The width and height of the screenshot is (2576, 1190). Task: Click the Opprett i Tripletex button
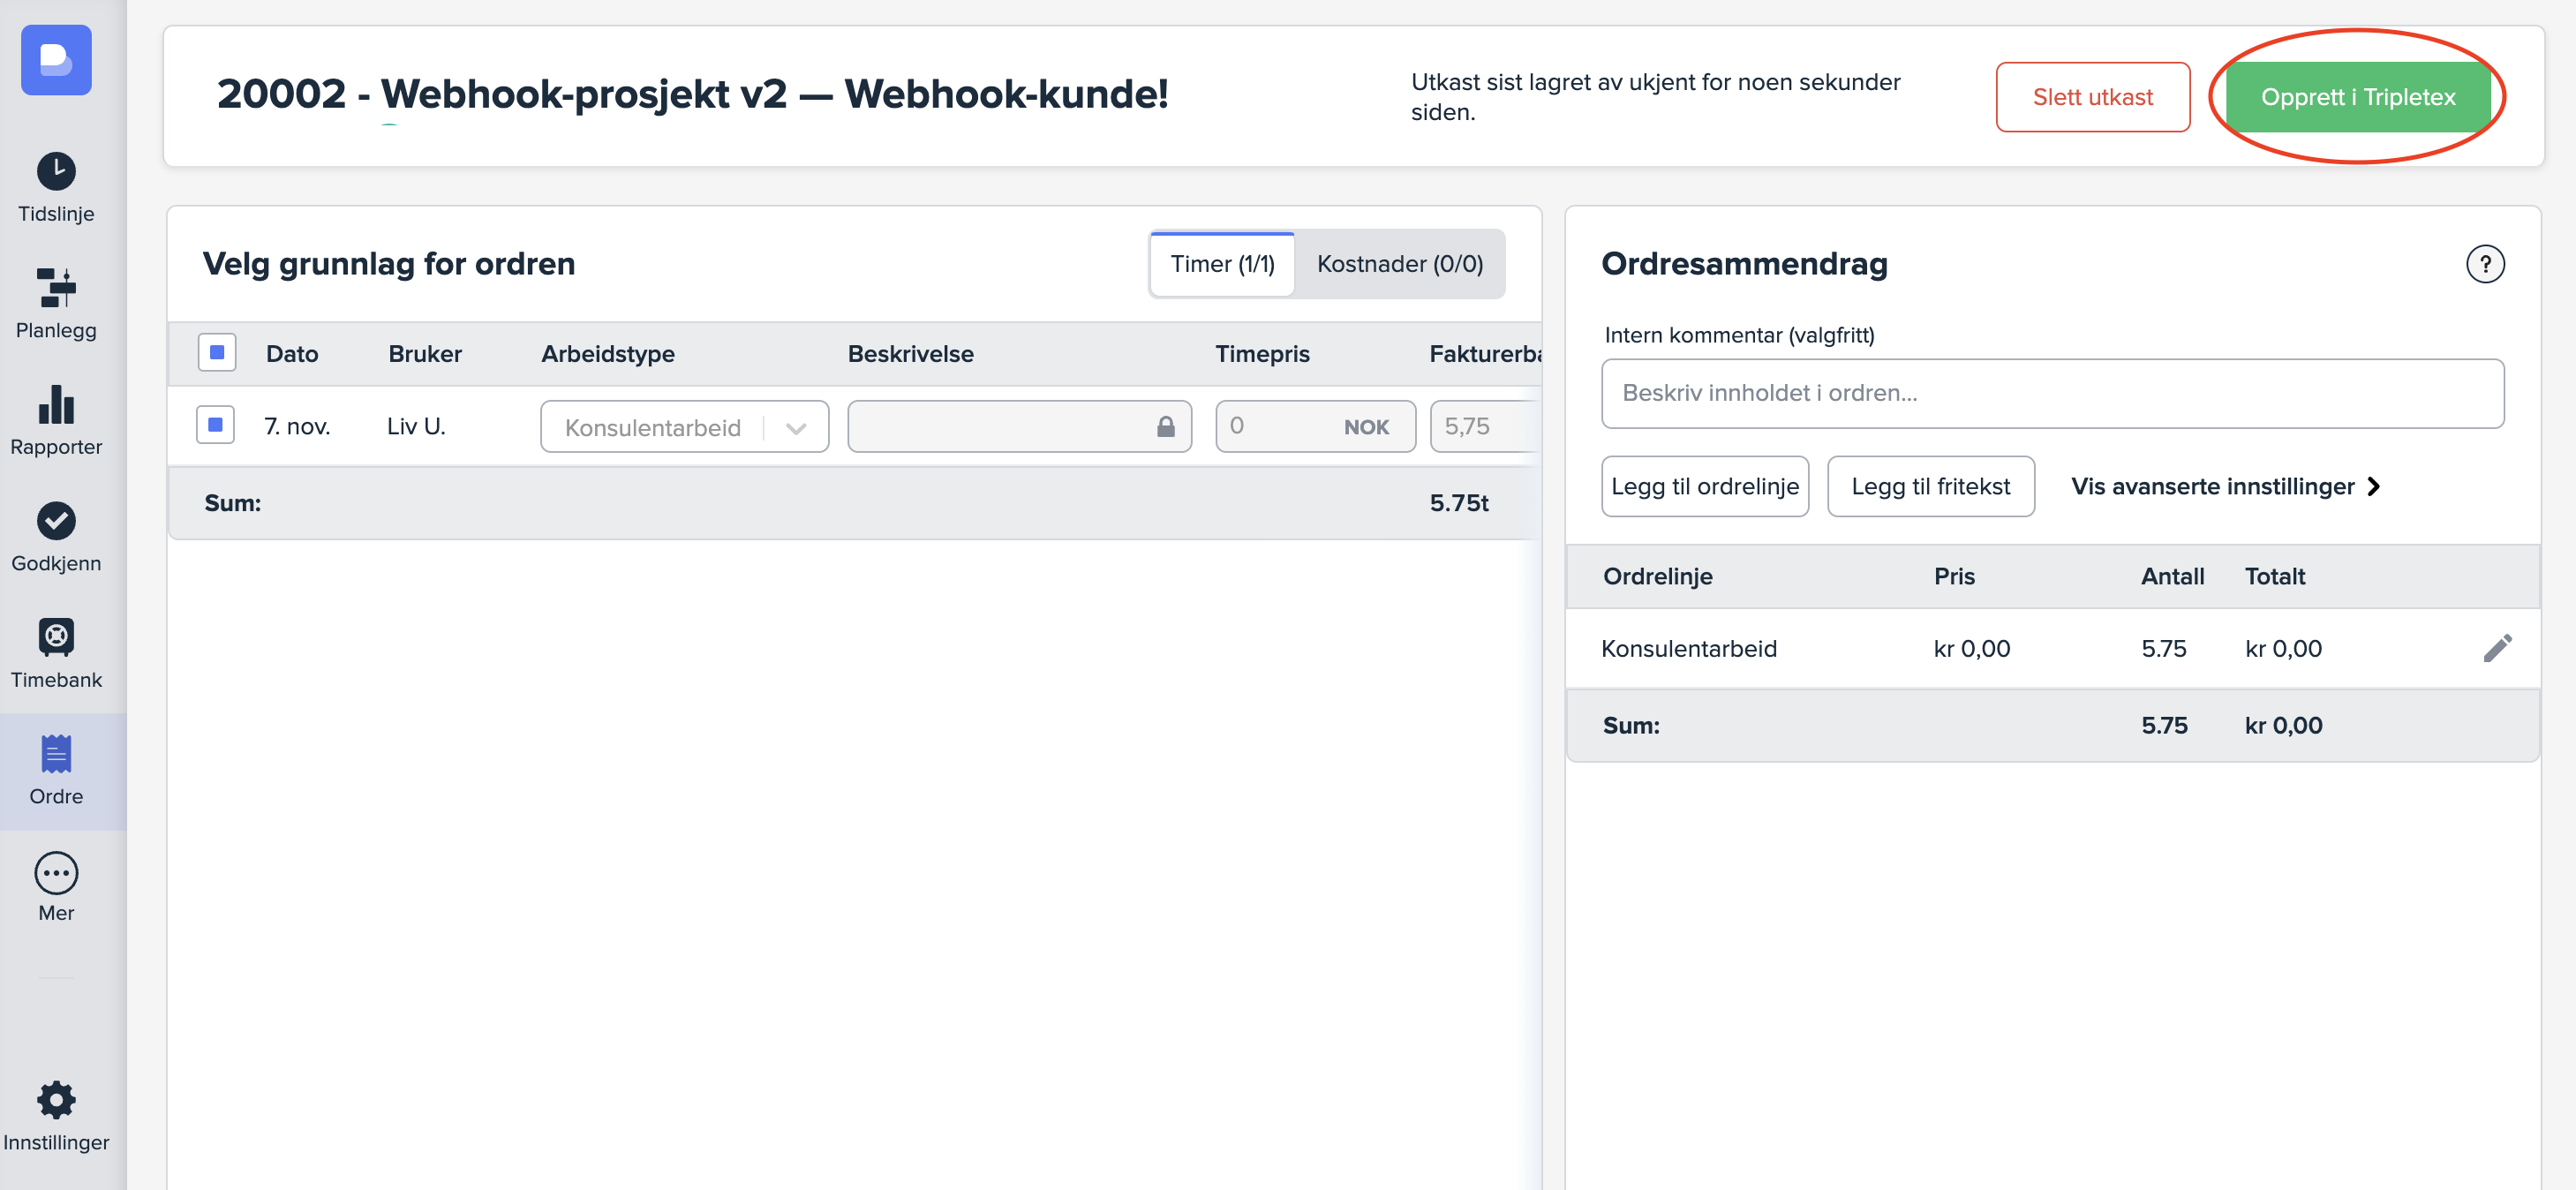(x=2357, y=97)
